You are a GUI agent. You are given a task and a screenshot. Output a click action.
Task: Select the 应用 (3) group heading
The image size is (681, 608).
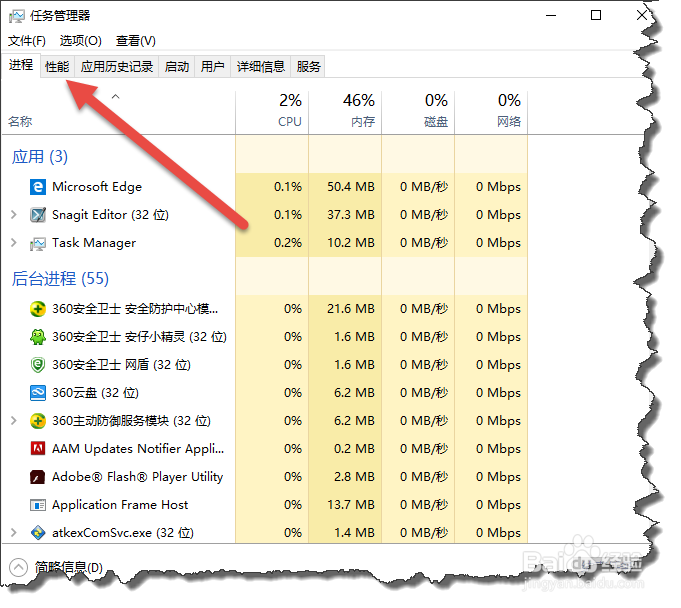tap(40, 157)
